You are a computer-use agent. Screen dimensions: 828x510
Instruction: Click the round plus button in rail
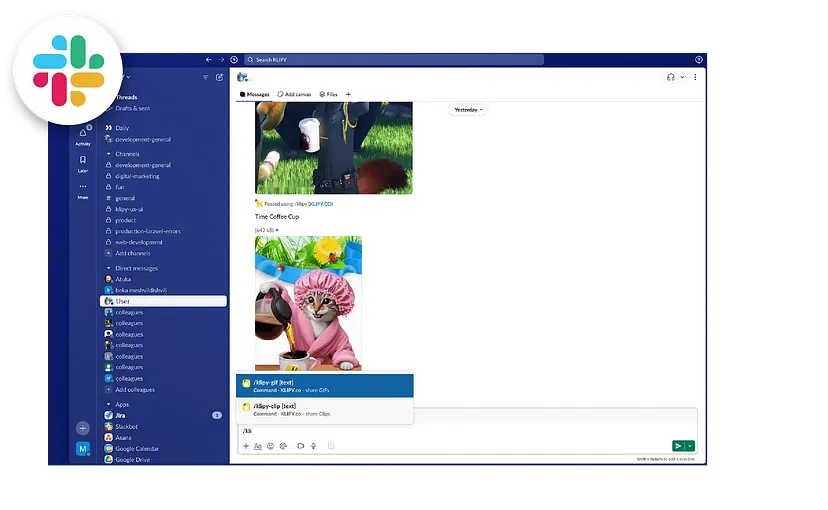[x=82, y=428]
